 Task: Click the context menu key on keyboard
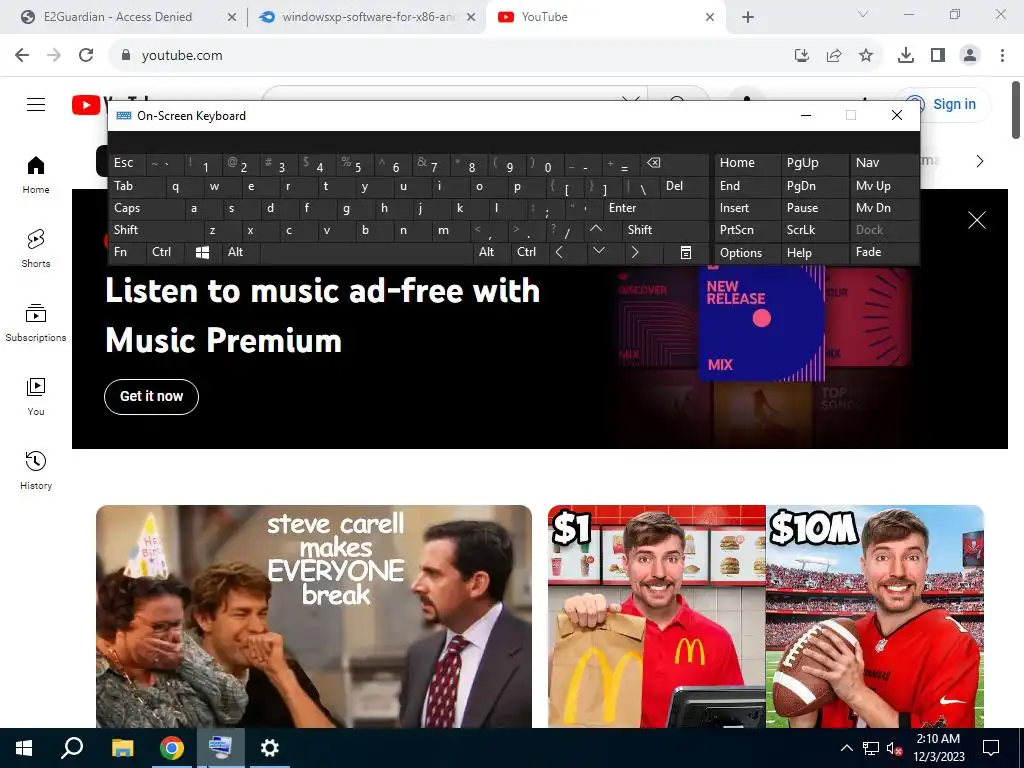[x=685, y=252]
